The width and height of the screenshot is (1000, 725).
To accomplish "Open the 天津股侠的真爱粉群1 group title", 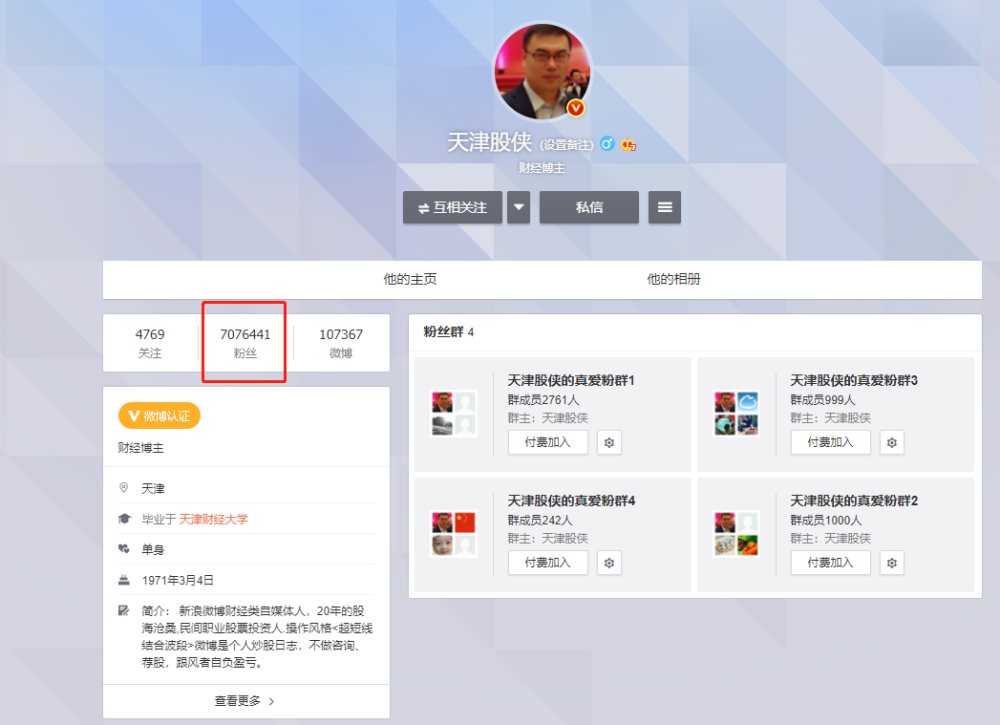I will [571, 381].
